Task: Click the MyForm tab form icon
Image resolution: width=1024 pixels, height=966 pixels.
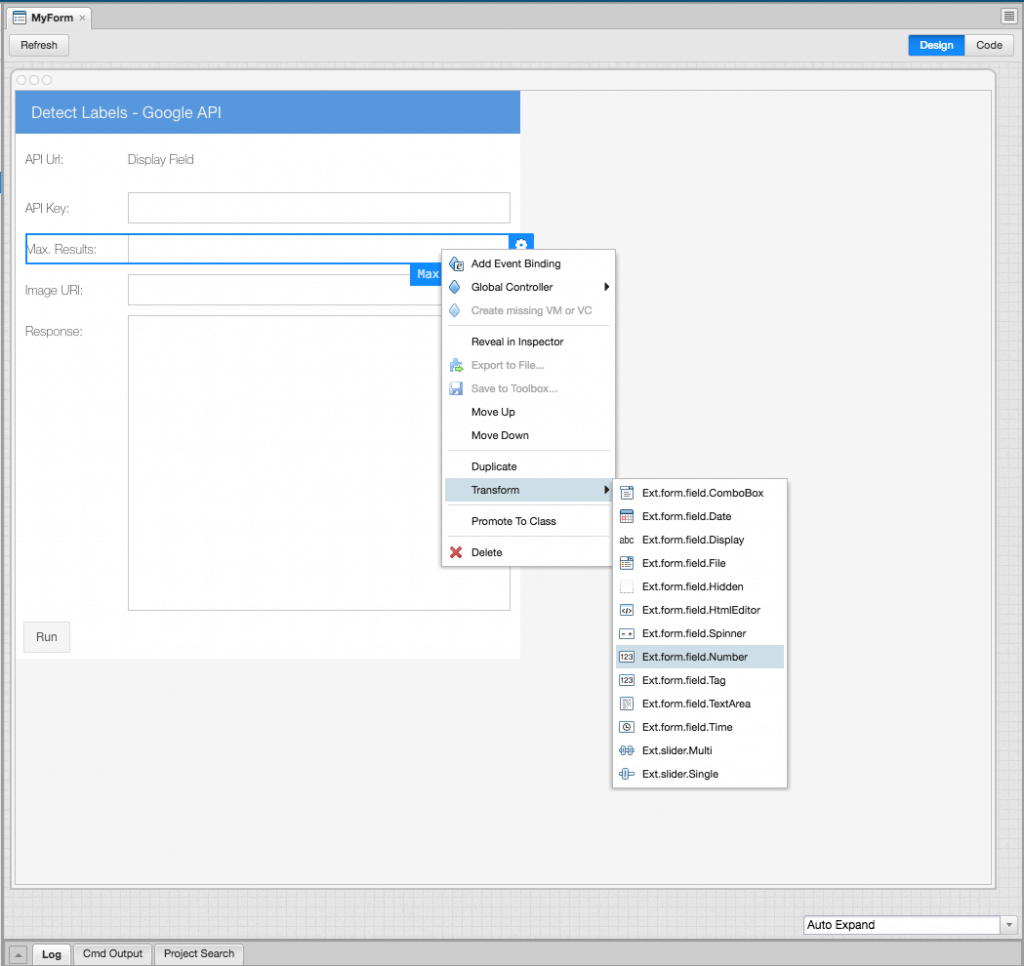Action: [20, 18]
